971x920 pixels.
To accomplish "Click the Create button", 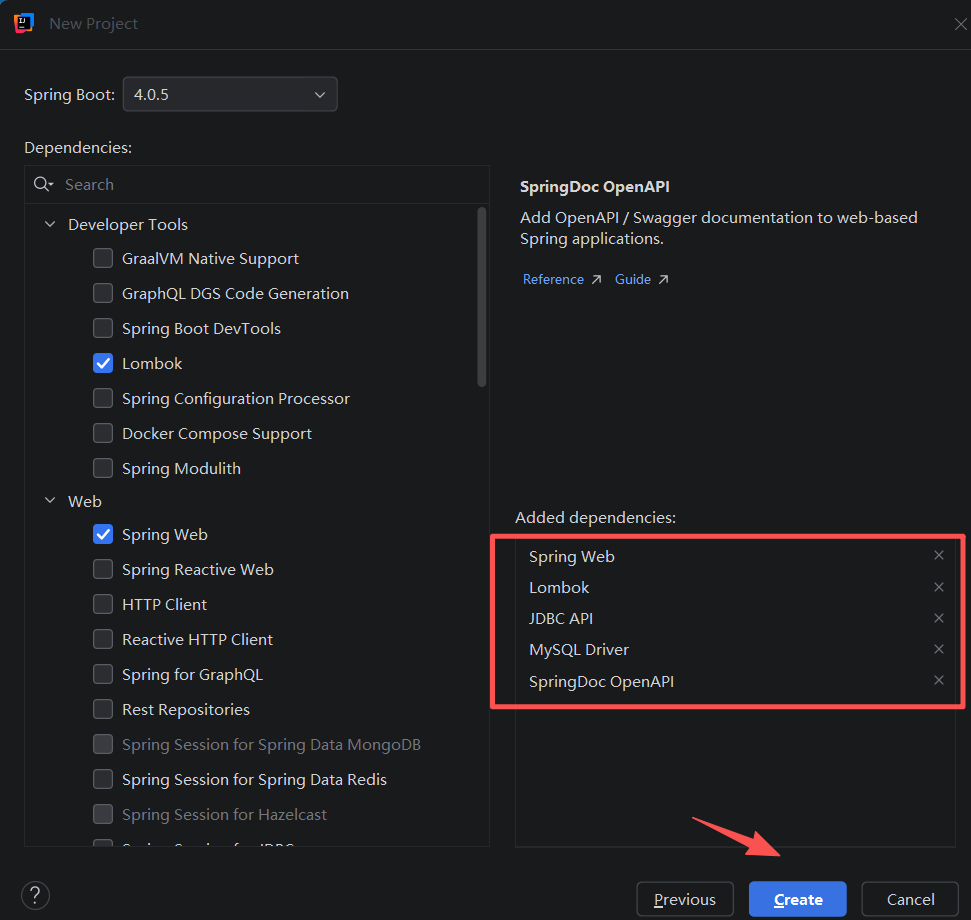I will [x=798, y=899].
